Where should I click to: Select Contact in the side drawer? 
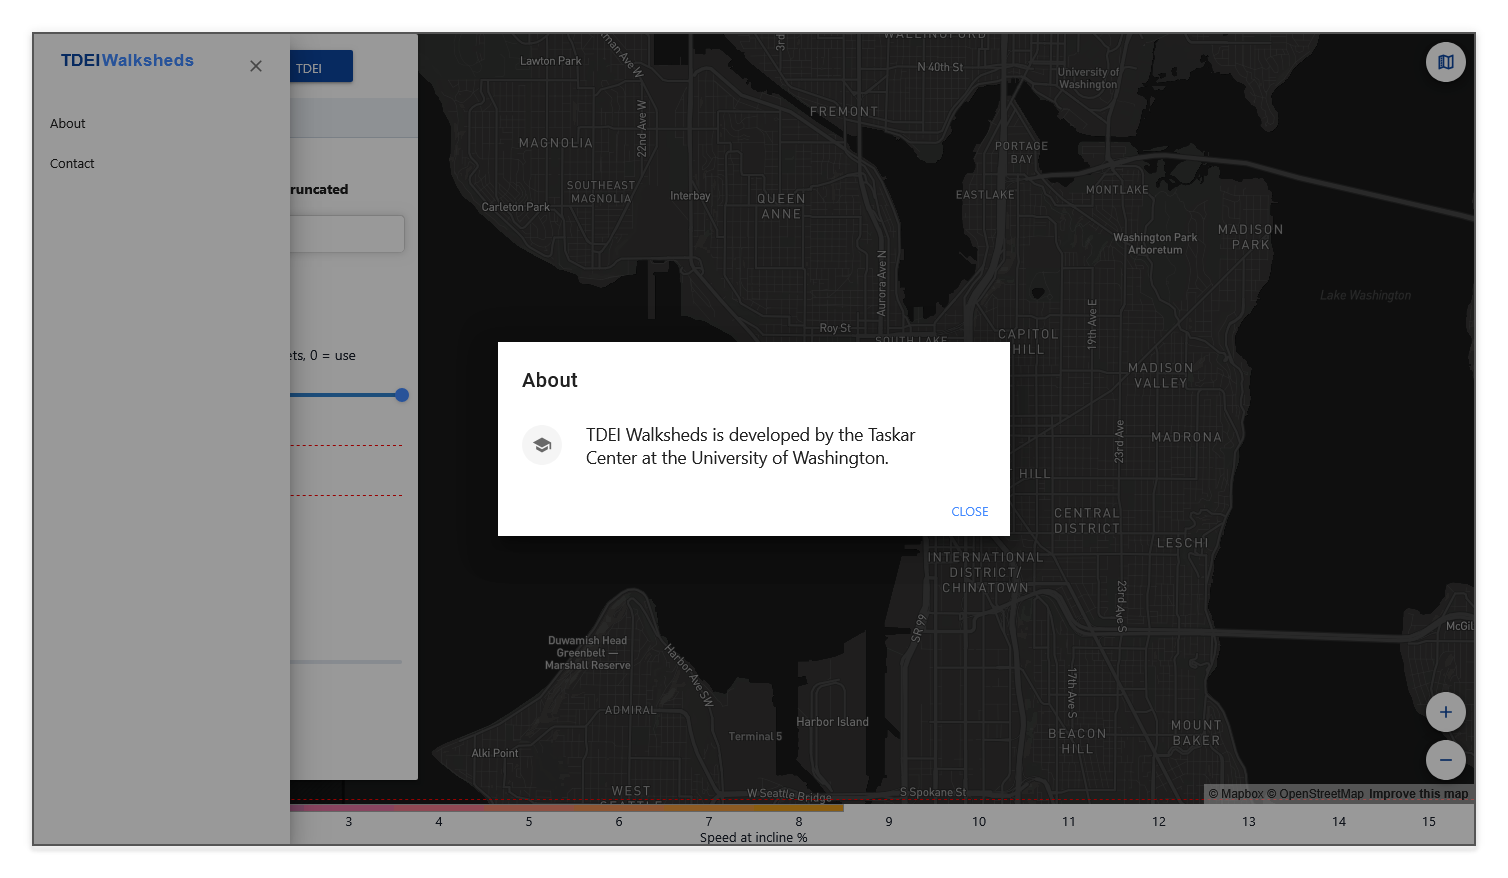tap(72, 164)
